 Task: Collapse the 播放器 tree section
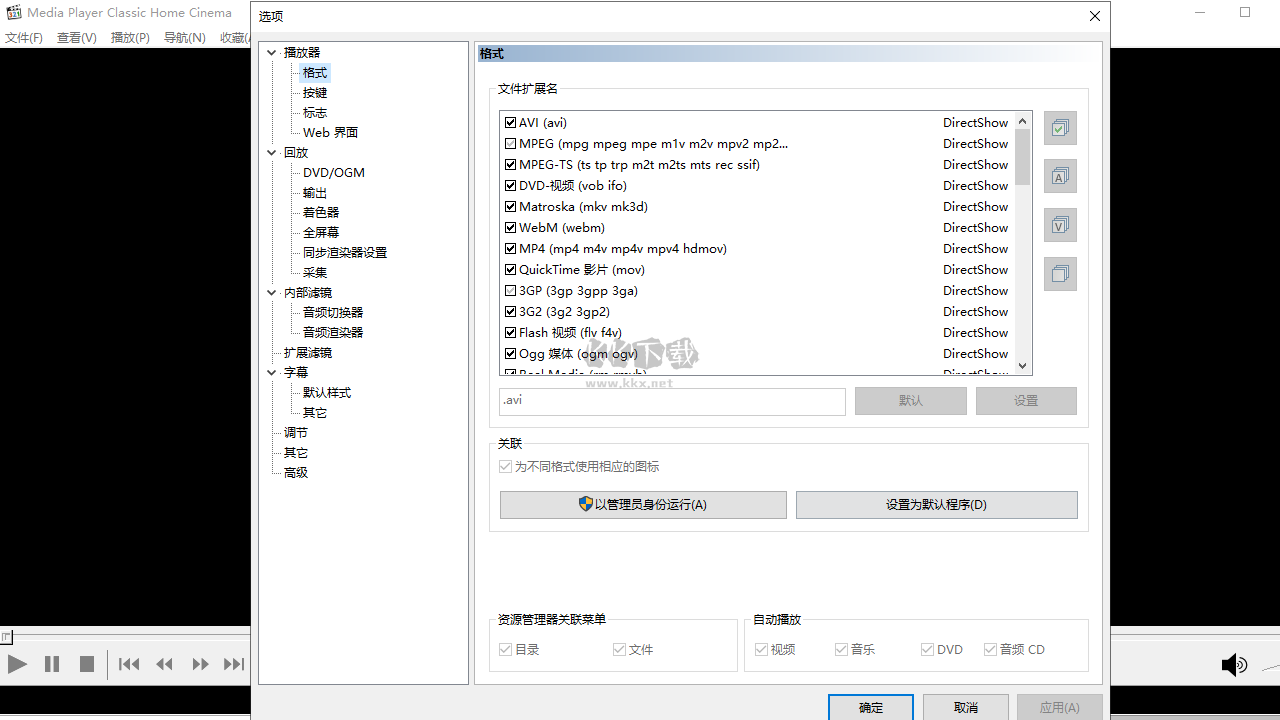click(x=271, y=52)
